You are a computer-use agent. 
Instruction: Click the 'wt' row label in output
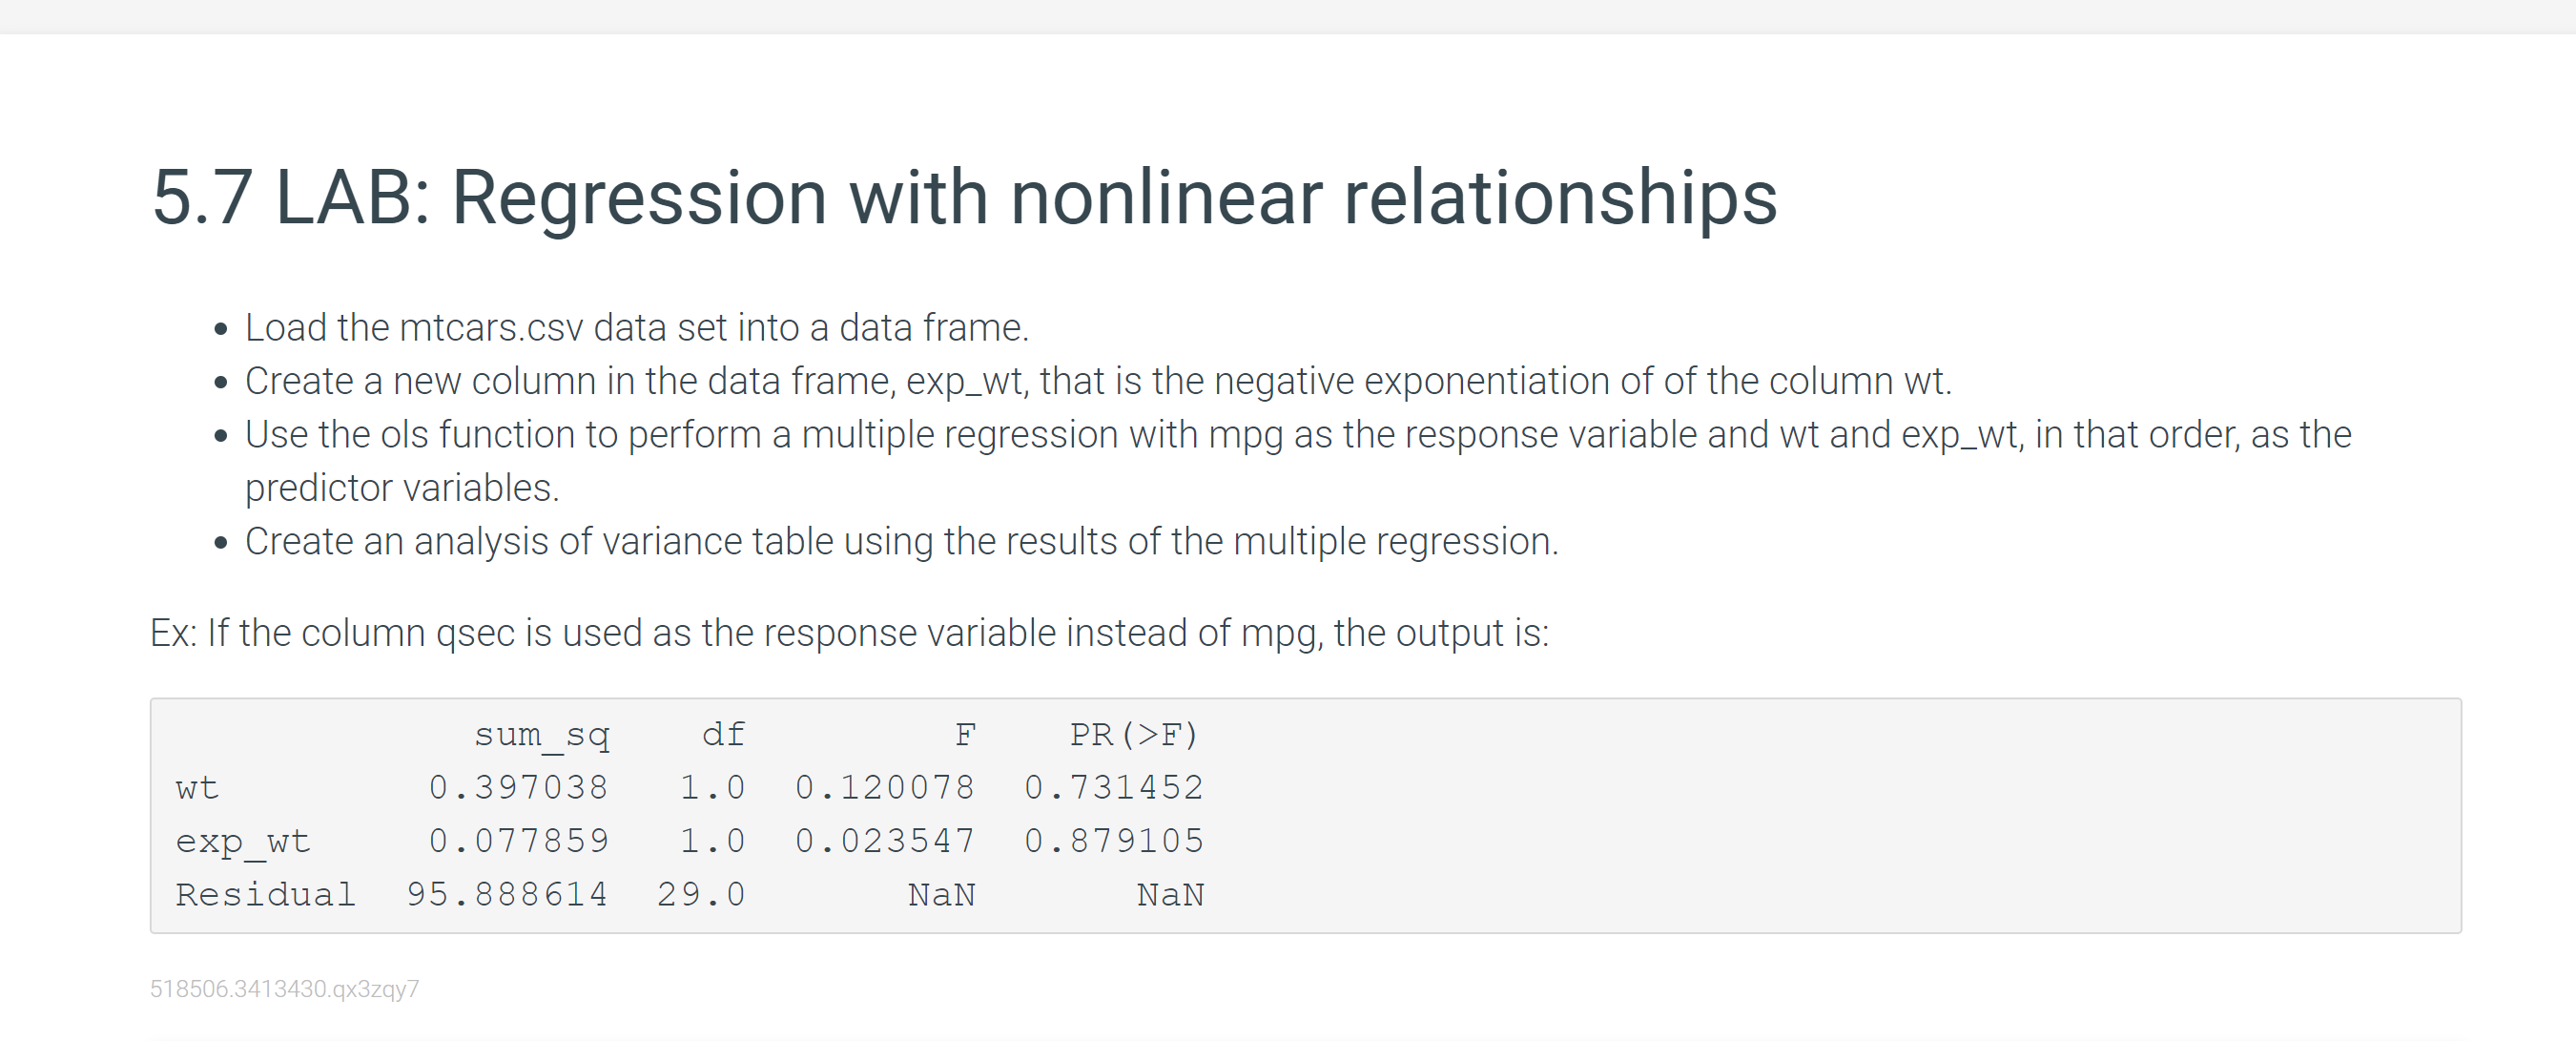click(x=197, y=788)
